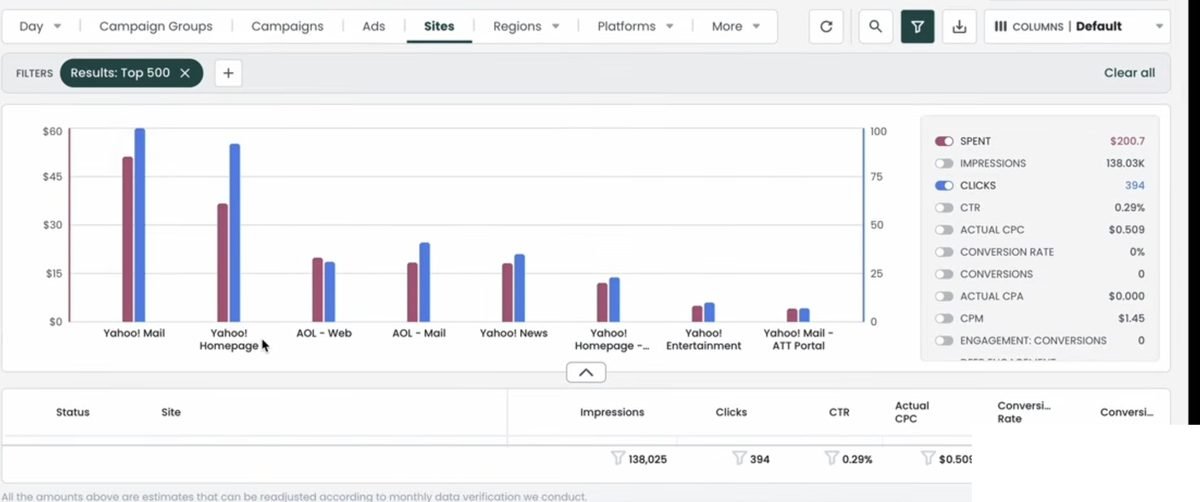
Task: Open the Columns Default selector
Action: [x=1077, y=27]
